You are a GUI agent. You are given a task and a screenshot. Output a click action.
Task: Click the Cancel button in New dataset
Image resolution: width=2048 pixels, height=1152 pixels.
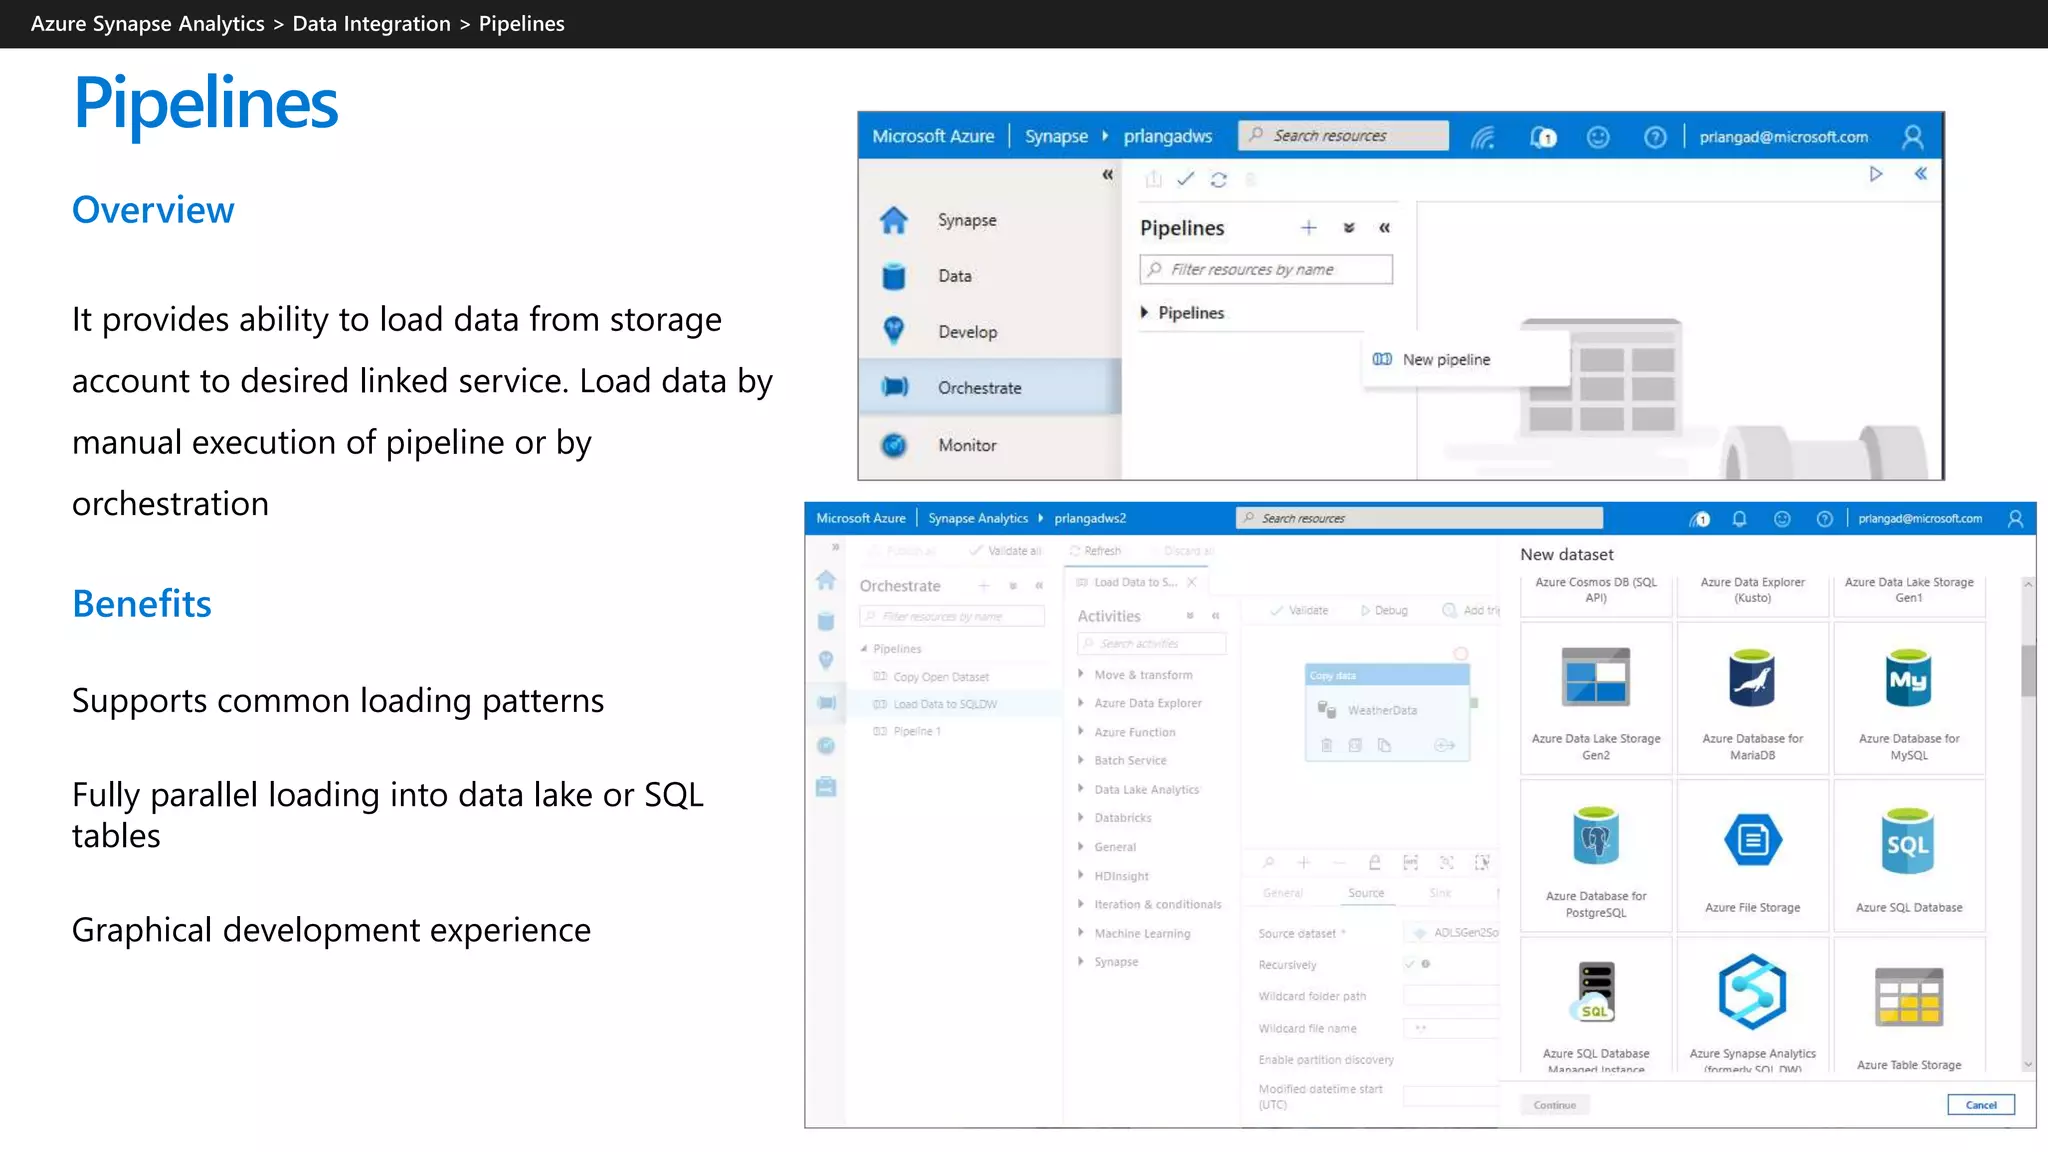tap(1981, 1105)
